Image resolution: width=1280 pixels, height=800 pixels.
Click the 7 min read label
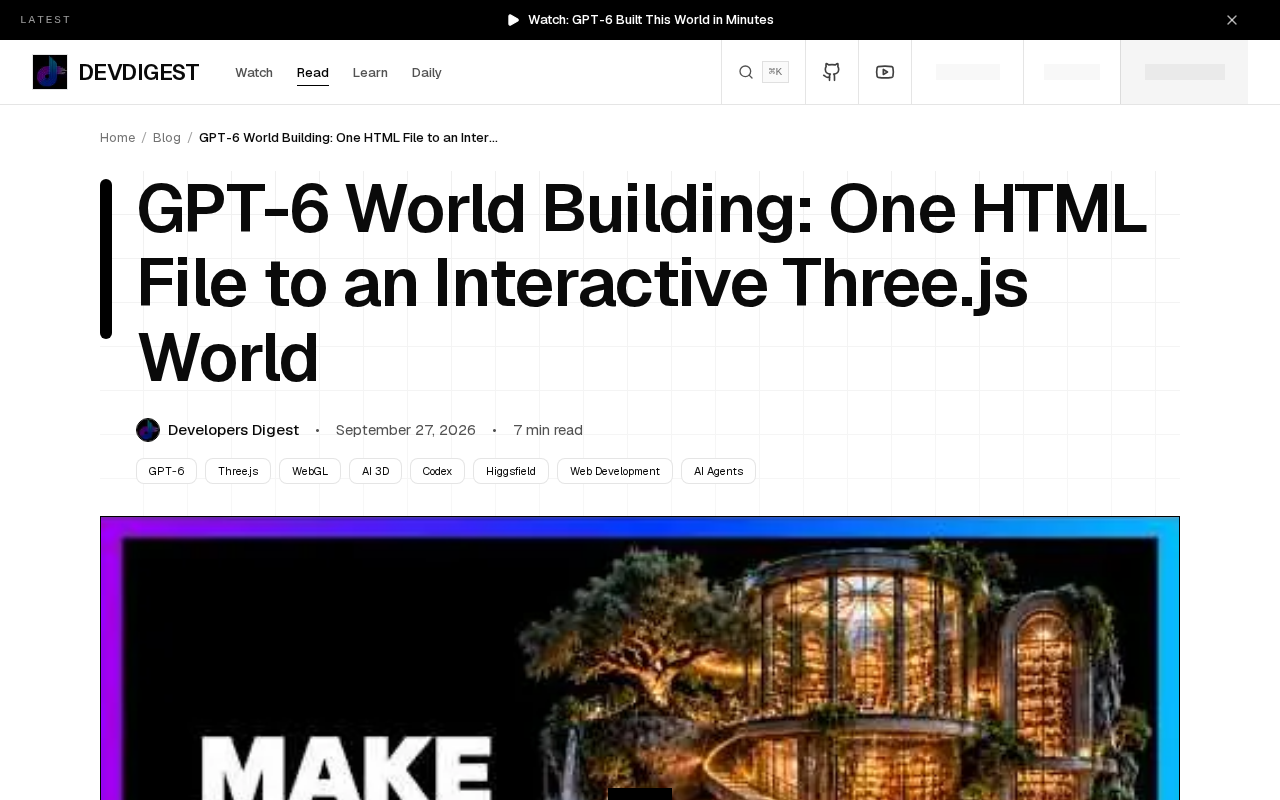pyautogui.click(x=548, y=430)
